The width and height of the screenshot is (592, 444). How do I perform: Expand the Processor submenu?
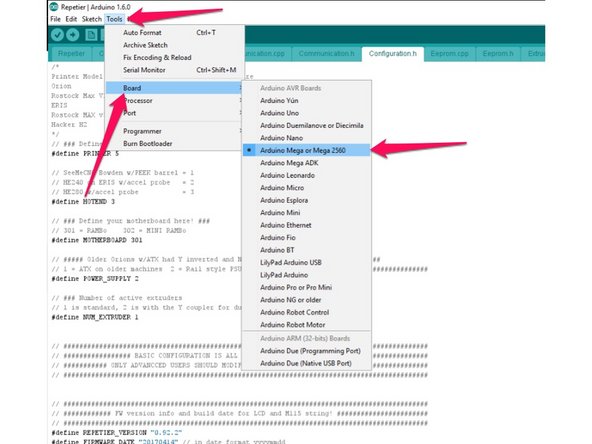(x=174, y=100)
